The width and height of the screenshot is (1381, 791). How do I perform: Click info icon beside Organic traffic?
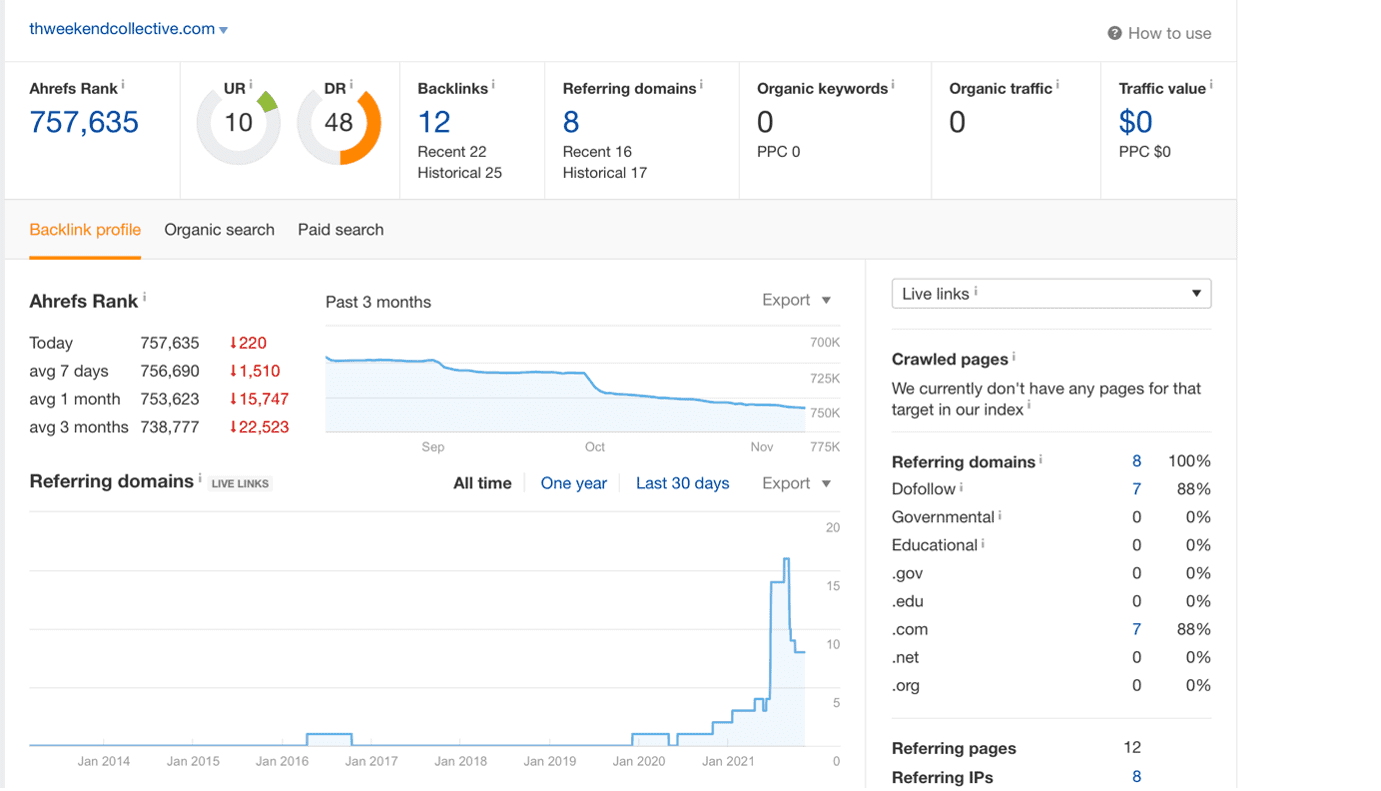pos(1058,85)
